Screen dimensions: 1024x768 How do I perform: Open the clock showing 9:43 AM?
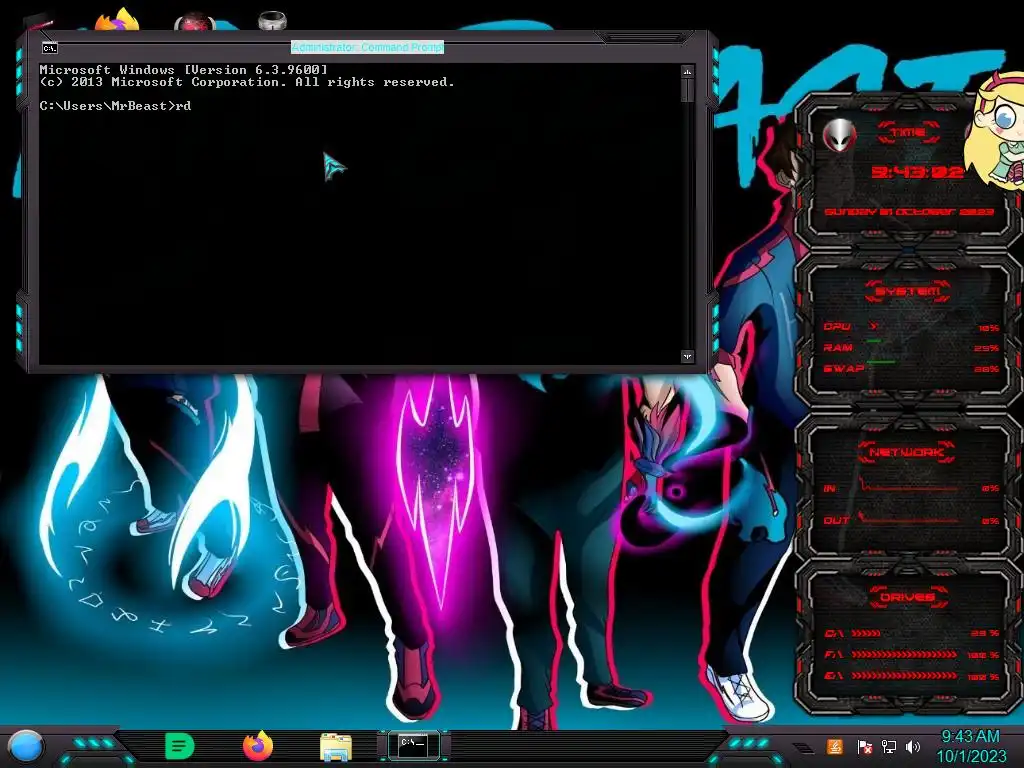(x=970, y=746)
